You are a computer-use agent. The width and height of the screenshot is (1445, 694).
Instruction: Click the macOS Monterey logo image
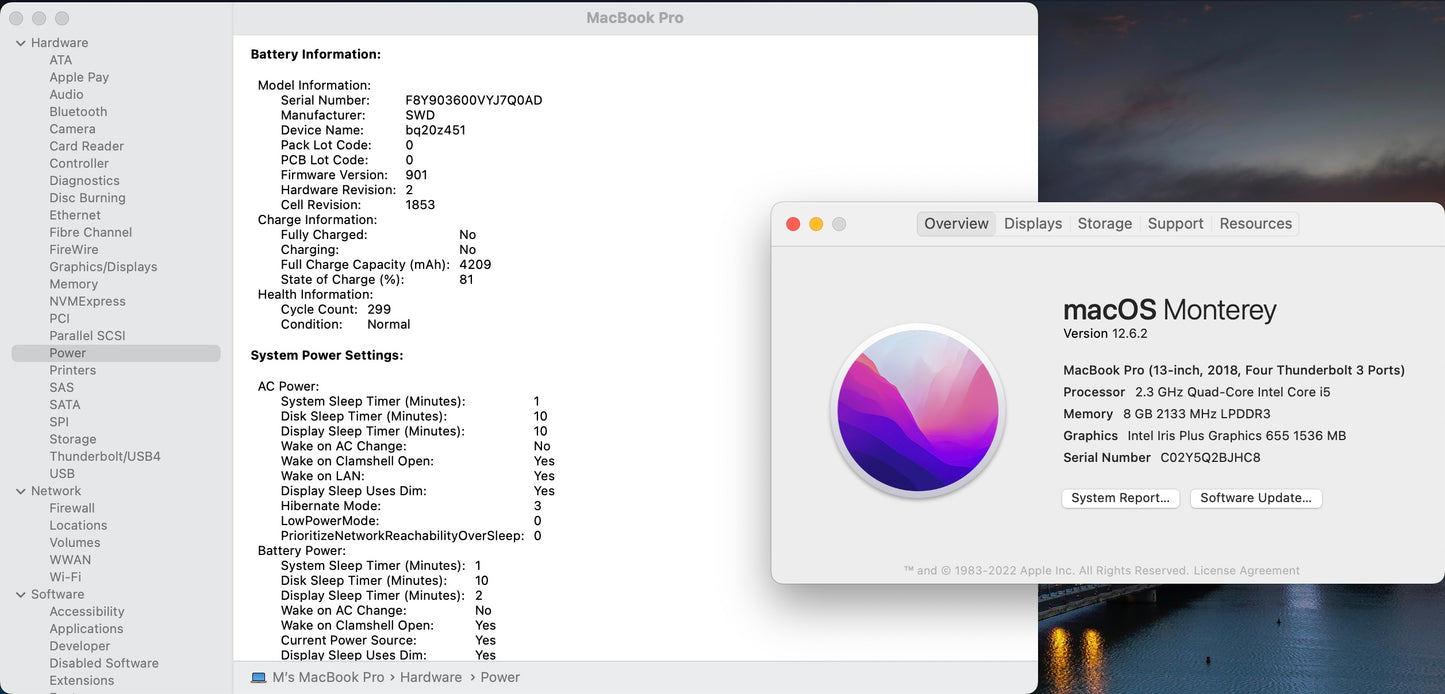click(918, 412)
